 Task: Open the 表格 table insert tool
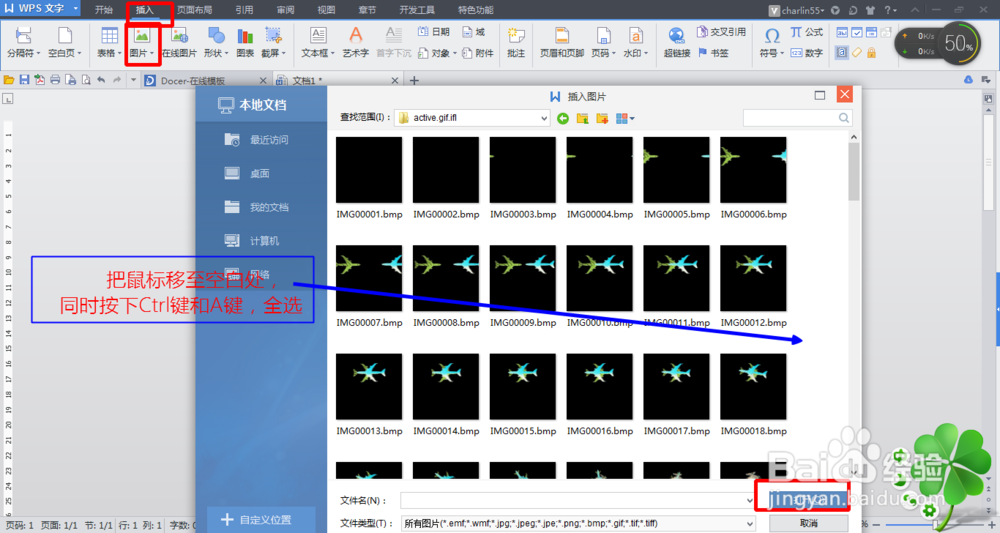pyautogui.click(x=109, y=42)
